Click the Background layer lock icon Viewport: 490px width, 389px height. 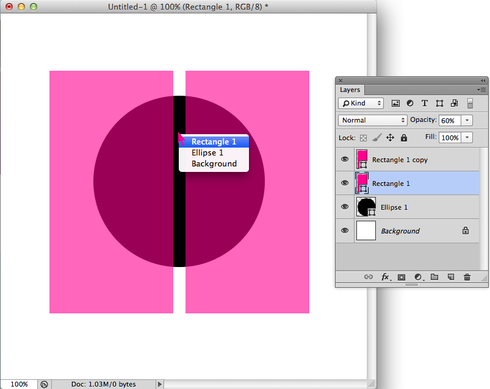(466, 230)
